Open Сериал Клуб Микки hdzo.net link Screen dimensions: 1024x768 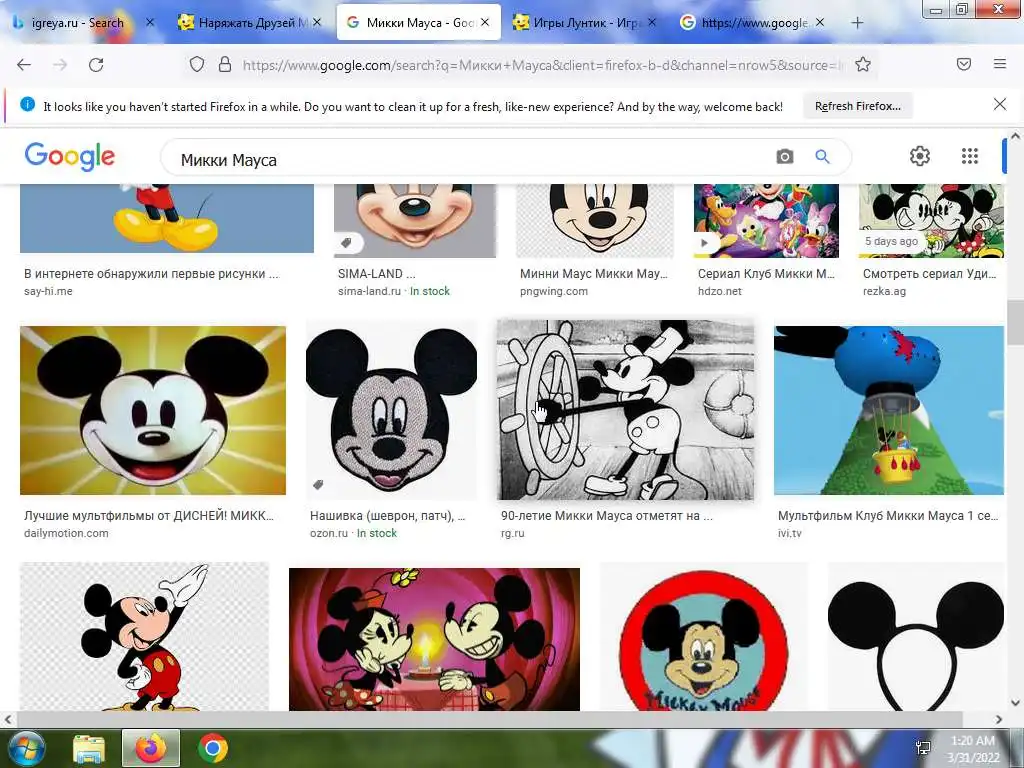[x=766, y=281]
